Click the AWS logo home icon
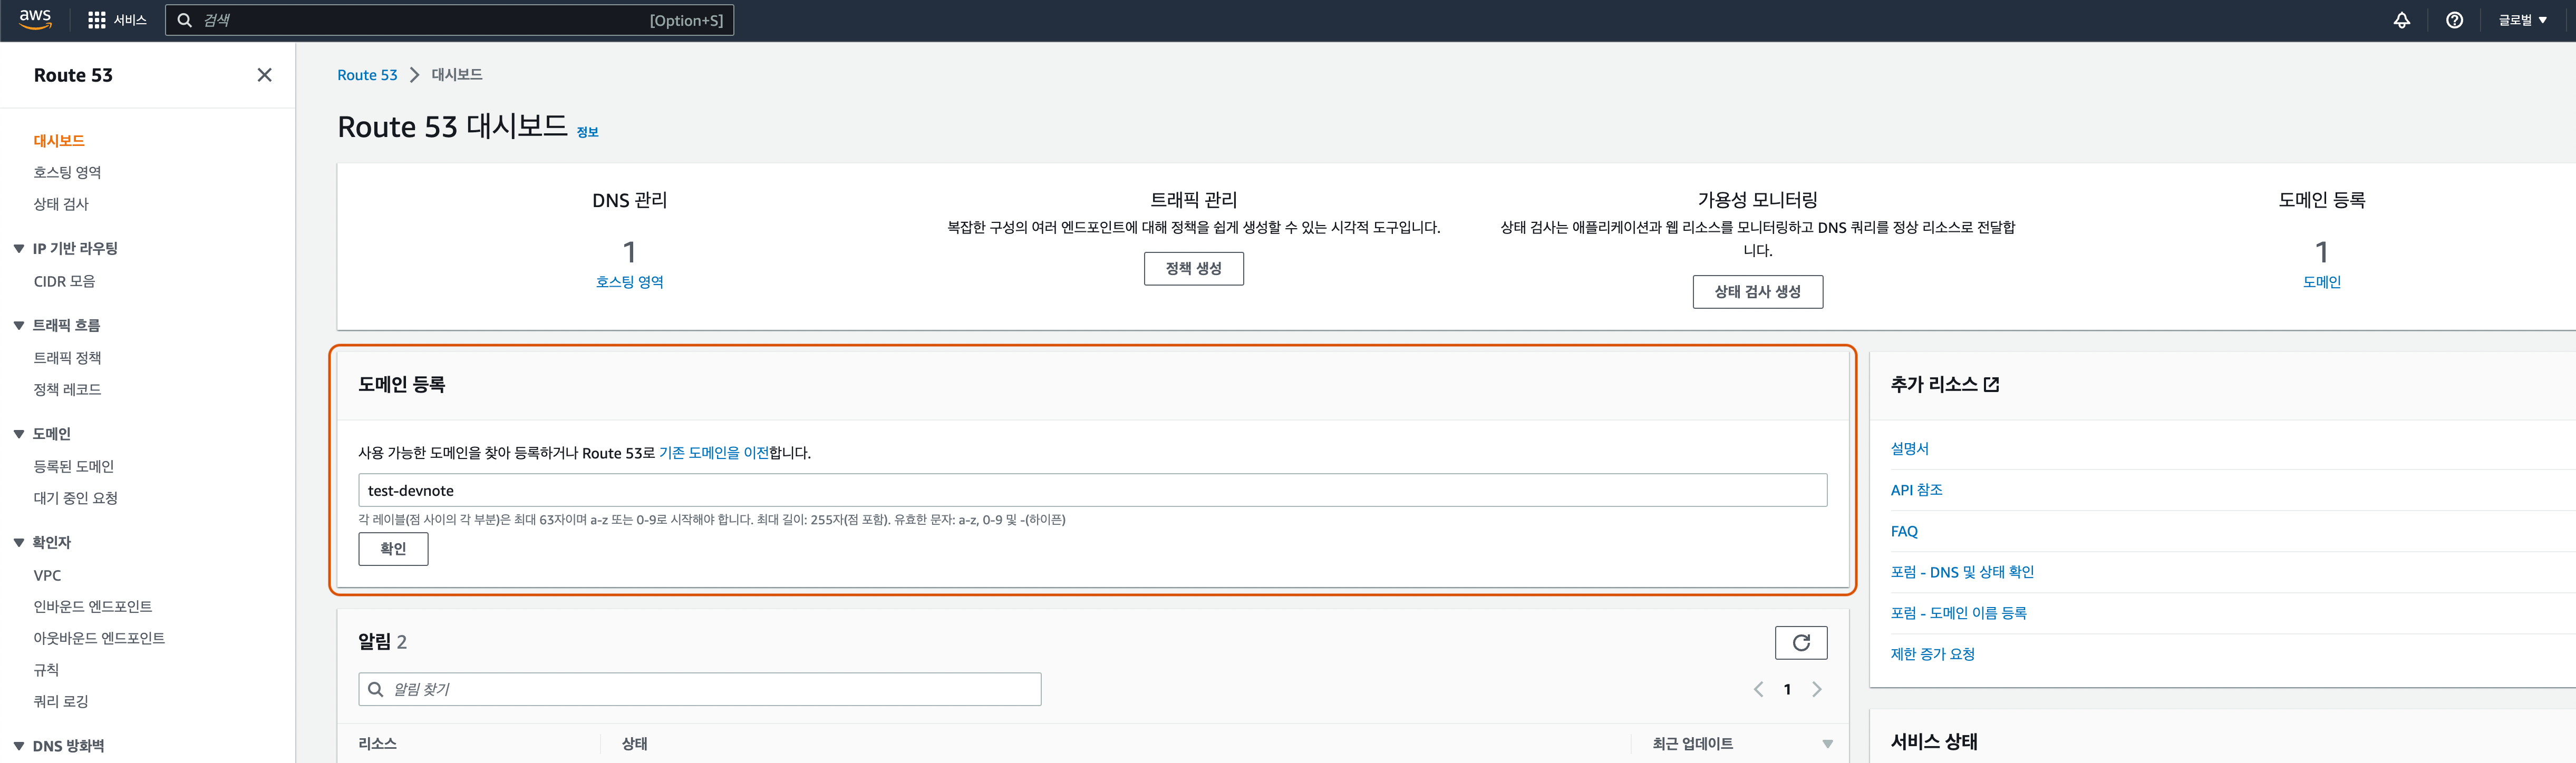This screenshot has width=2576, height=763. 35,20
